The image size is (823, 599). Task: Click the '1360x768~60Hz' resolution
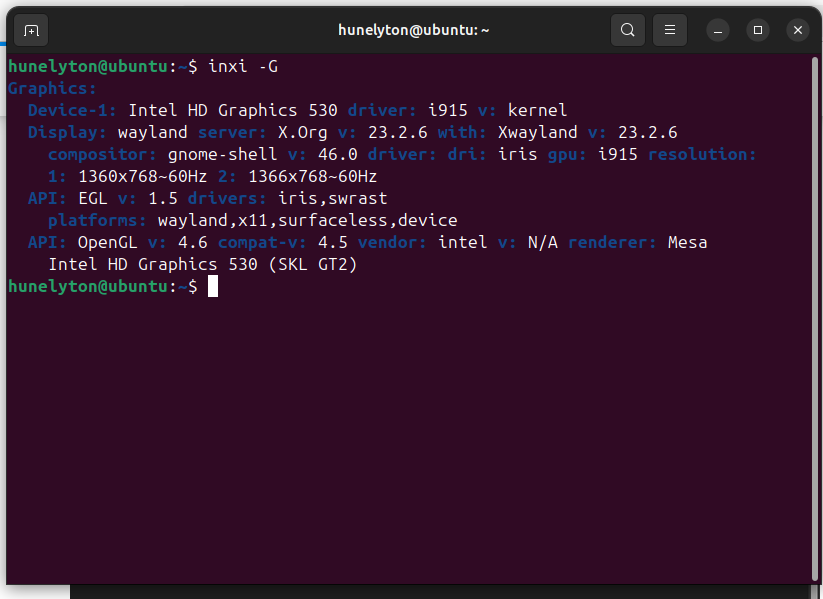[x=142, y=177]
